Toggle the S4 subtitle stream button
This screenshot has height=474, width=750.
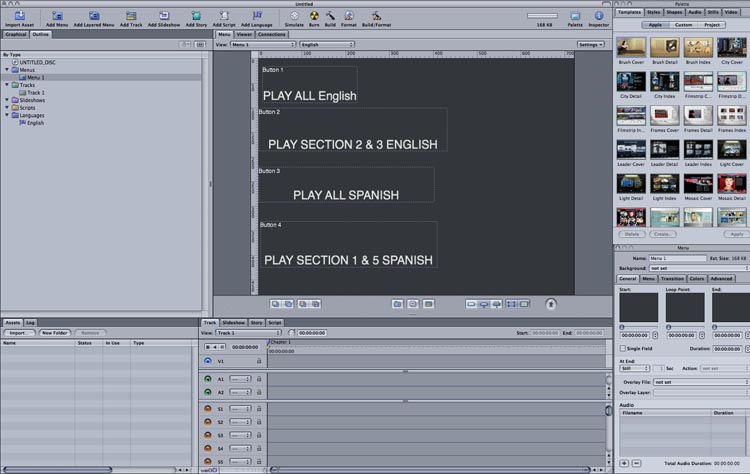coord(208,449)
